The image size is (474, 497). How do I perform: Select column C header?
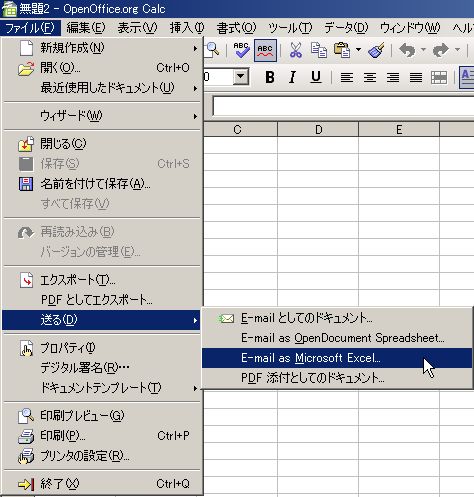tap(237, 129)
